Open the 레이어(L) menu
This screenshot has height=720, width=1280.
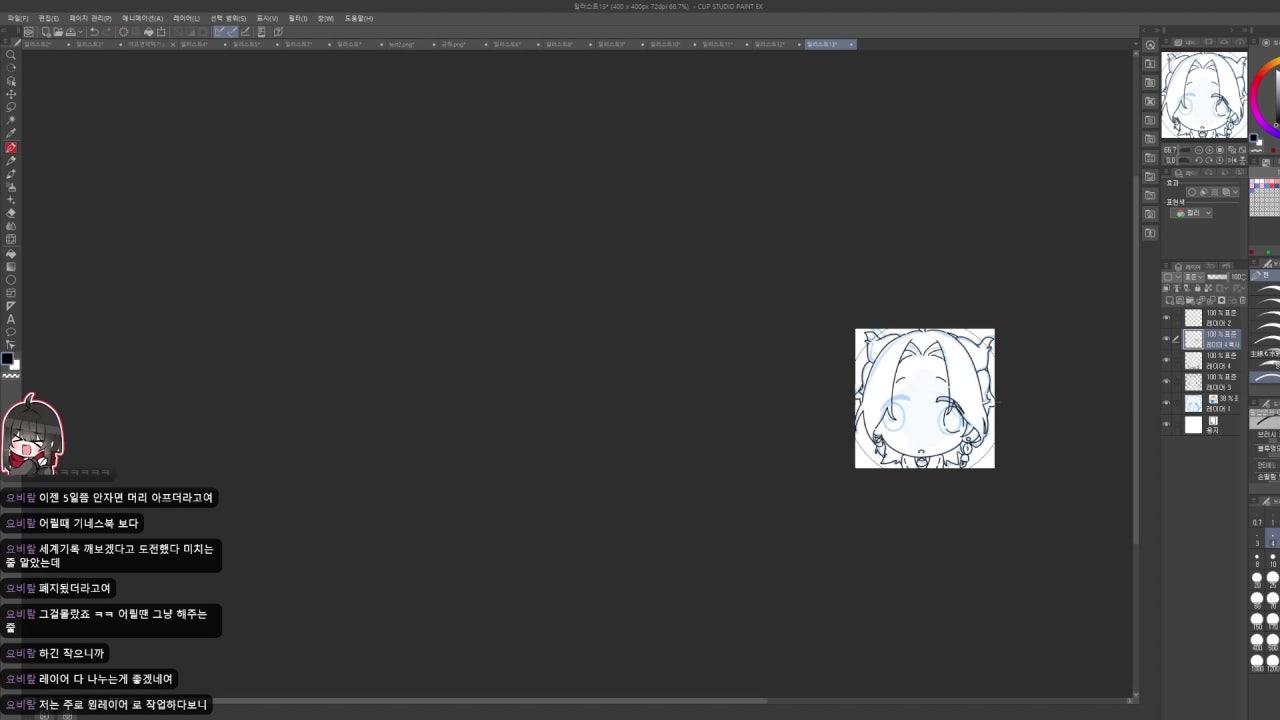pos(186,18)
